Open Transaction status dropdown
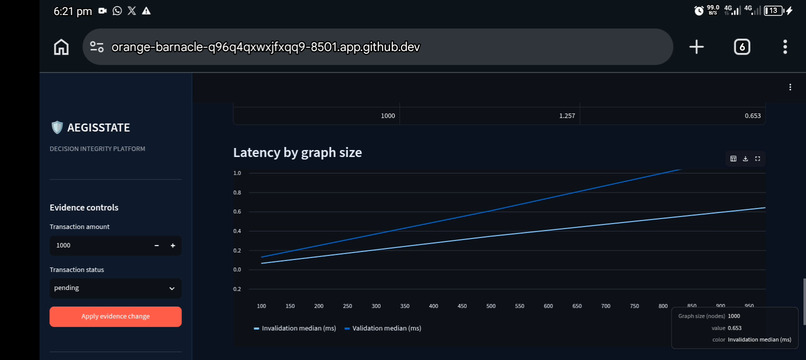The height and width of the screenshot is (360, 806). point(116,289)
